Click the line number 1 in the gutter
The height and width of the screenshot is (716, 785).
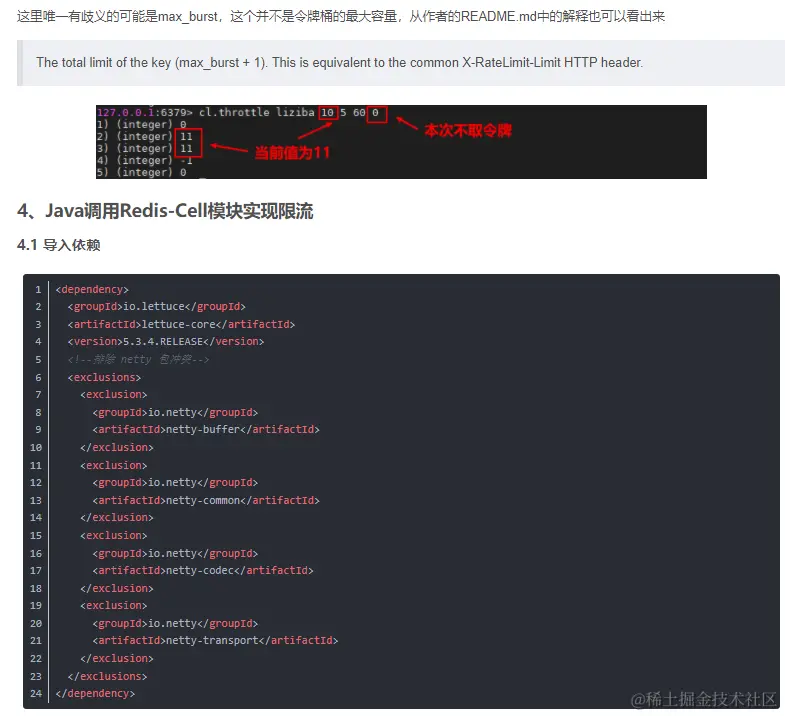pos(38,290)
